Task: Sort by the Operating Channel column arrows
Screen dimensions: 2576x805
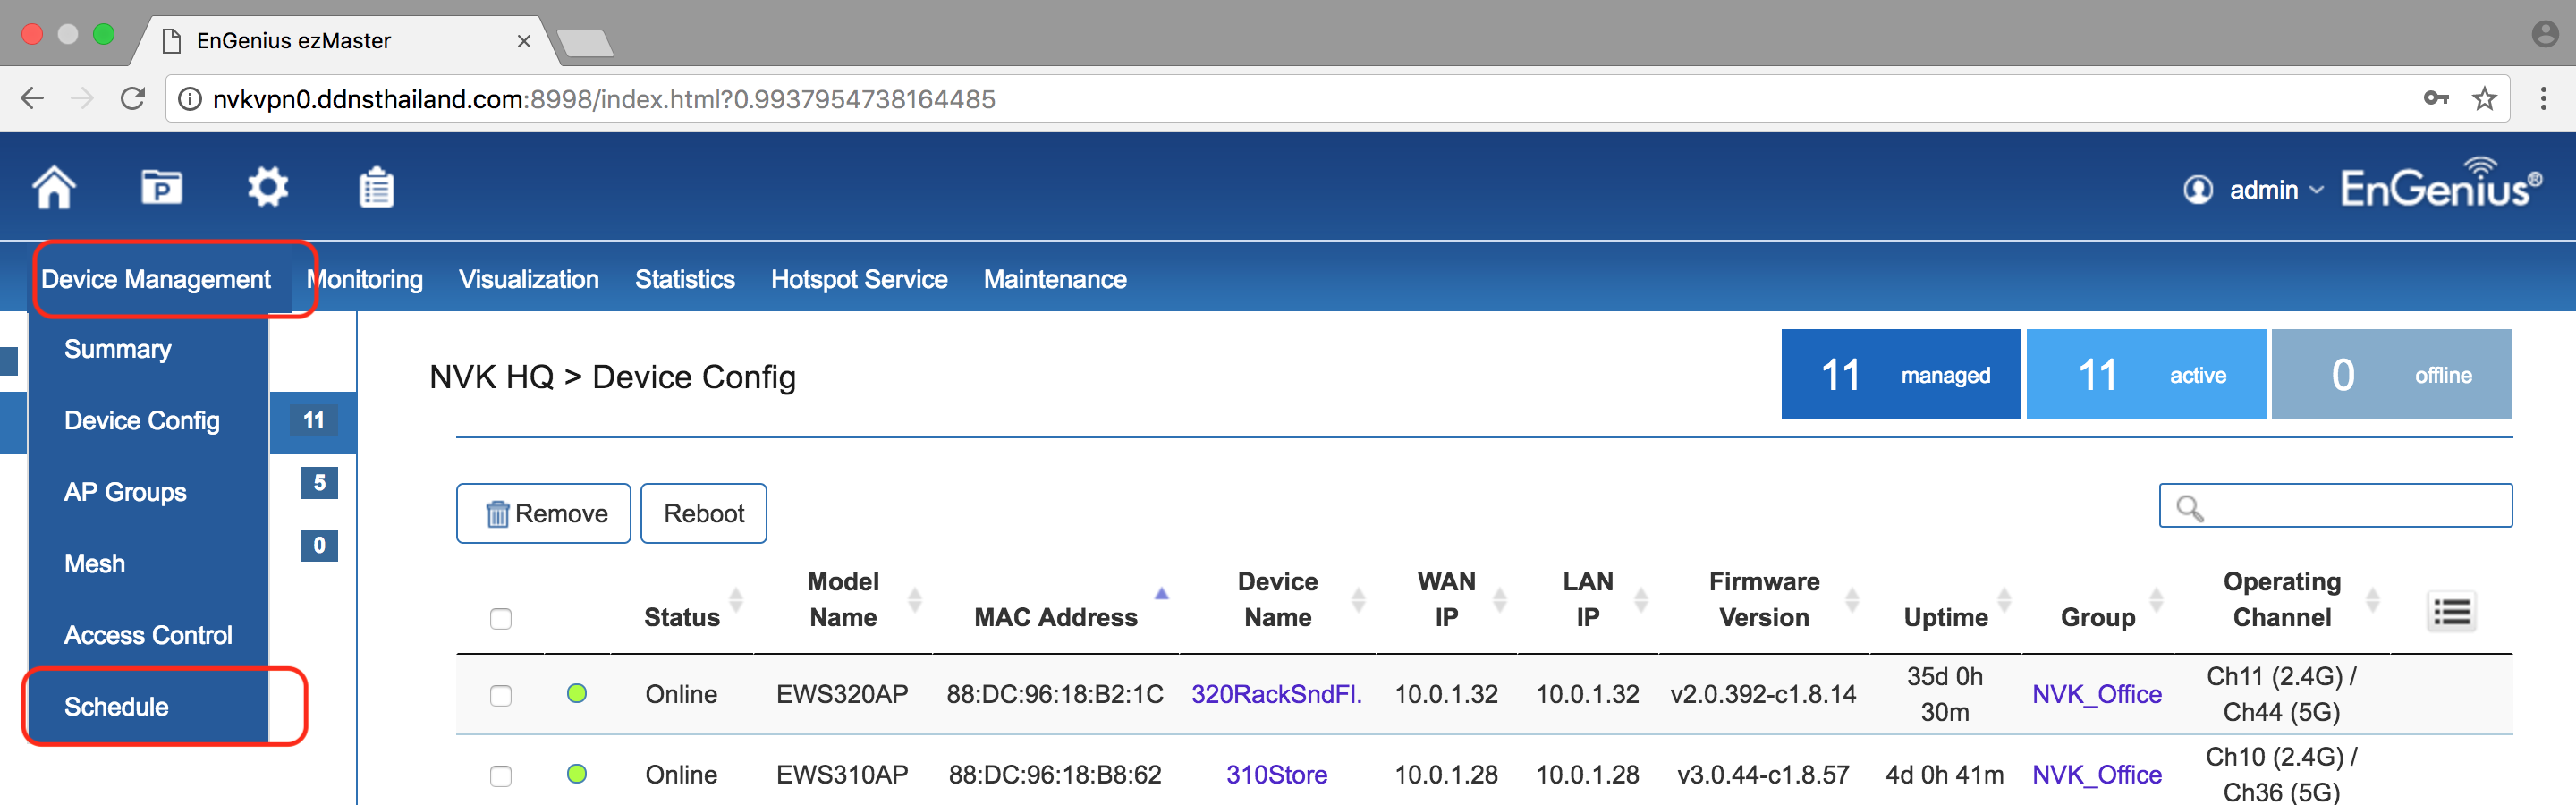Action: (2373, 600)
